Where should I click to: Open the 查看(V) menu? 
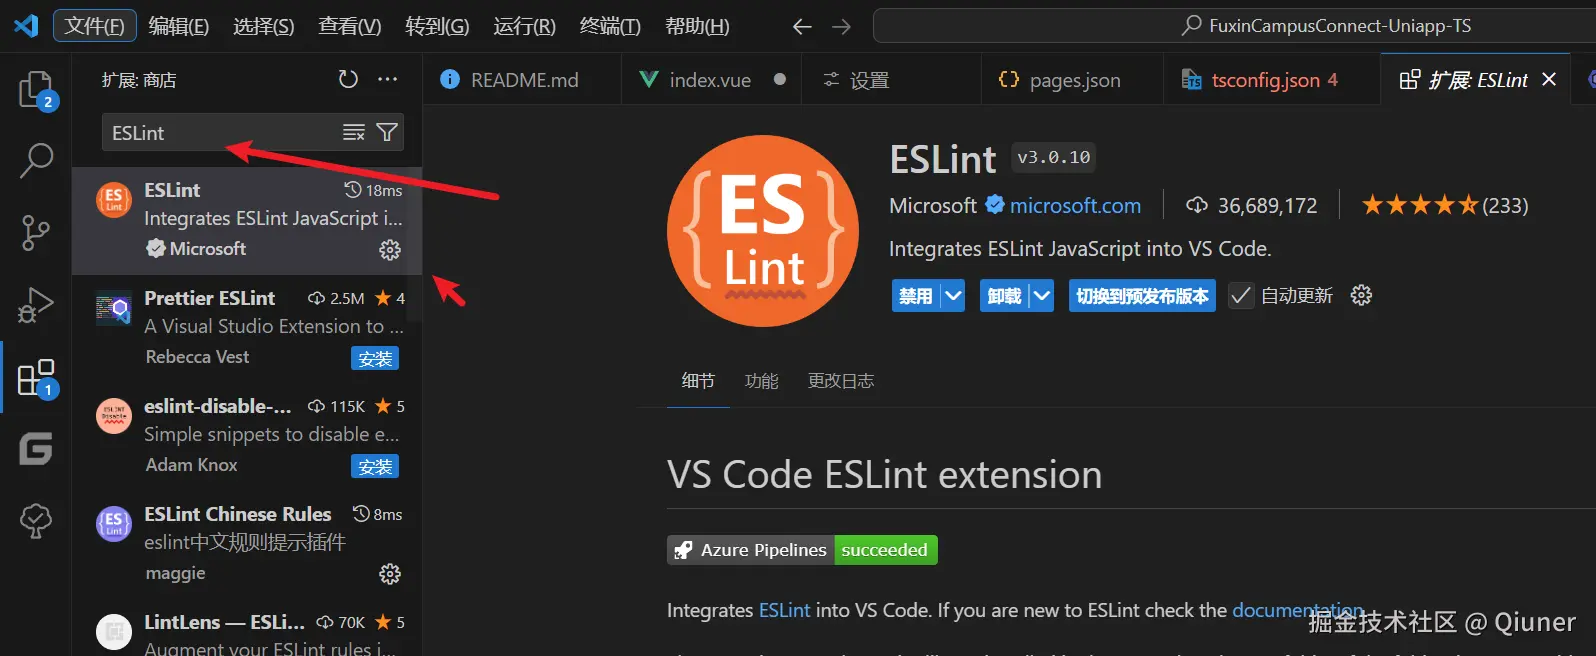350,26
